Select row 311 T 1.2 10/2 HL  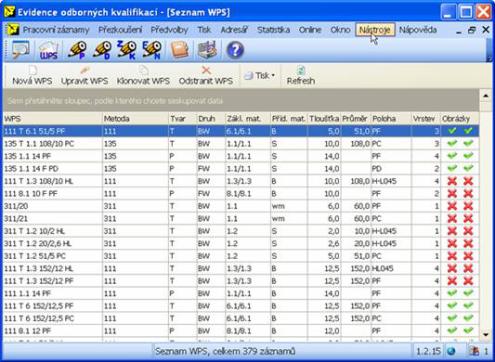(241, 231)
